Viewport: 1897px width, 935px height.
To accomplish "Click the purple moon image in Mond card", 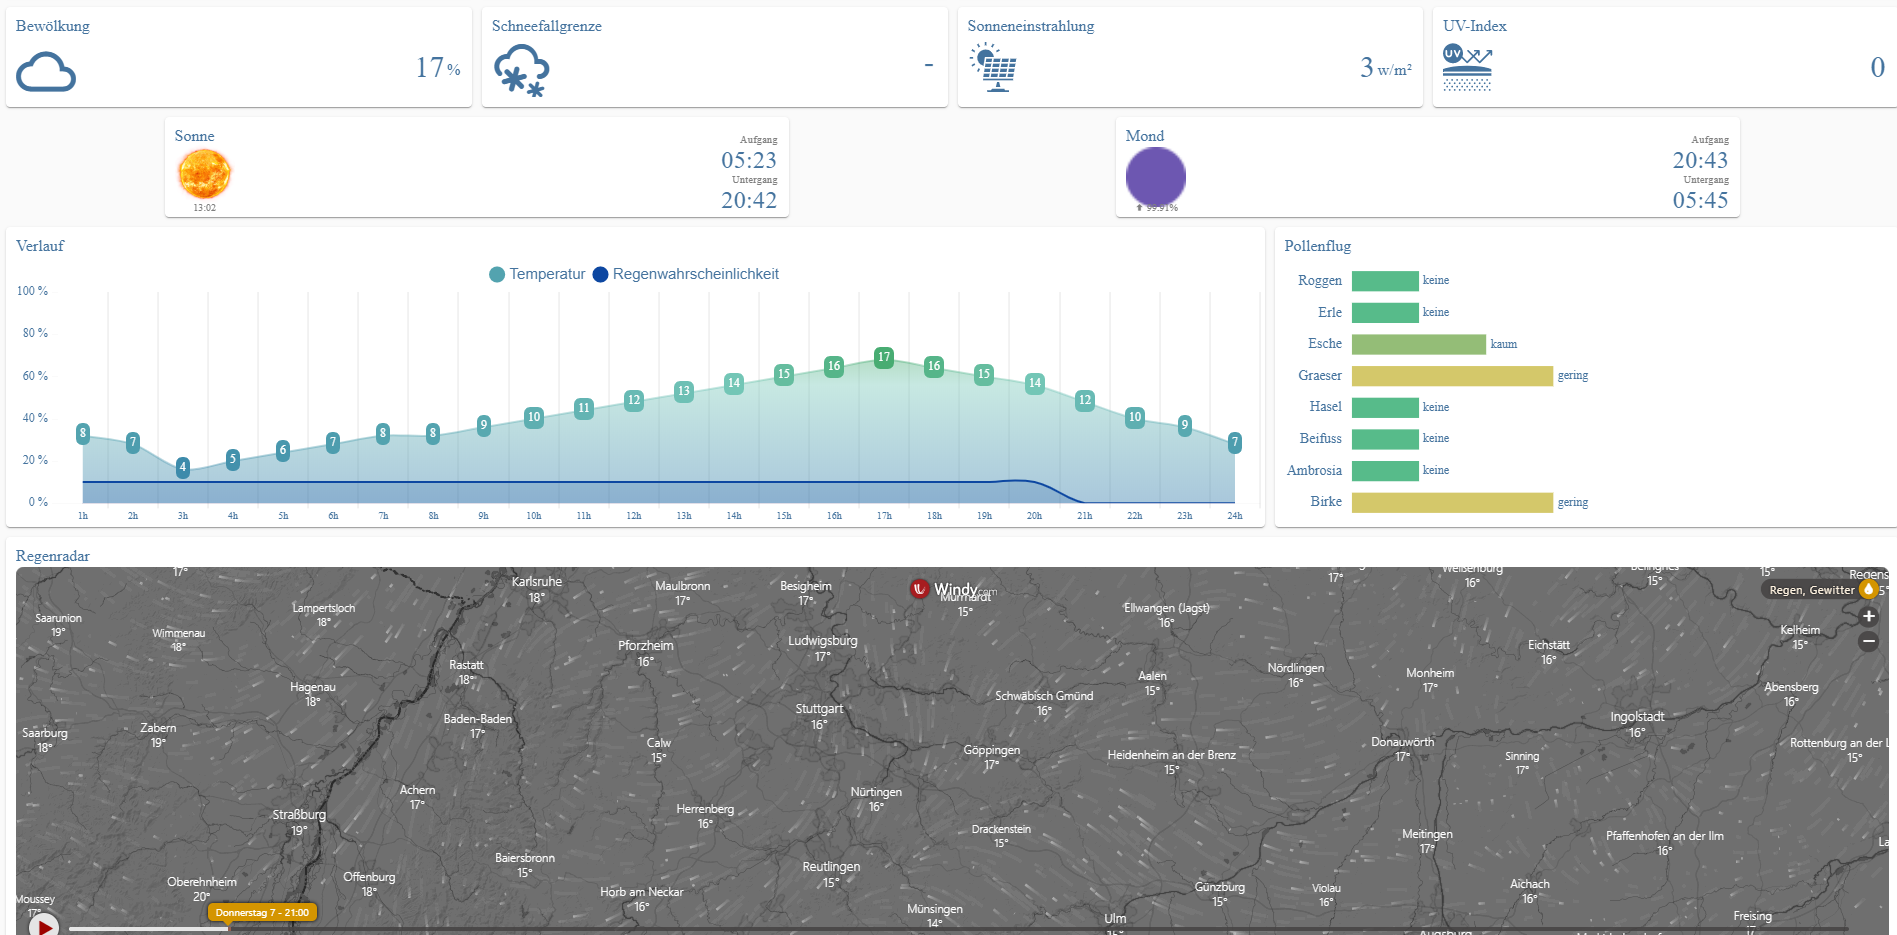I will click(x=1155, y=177).
